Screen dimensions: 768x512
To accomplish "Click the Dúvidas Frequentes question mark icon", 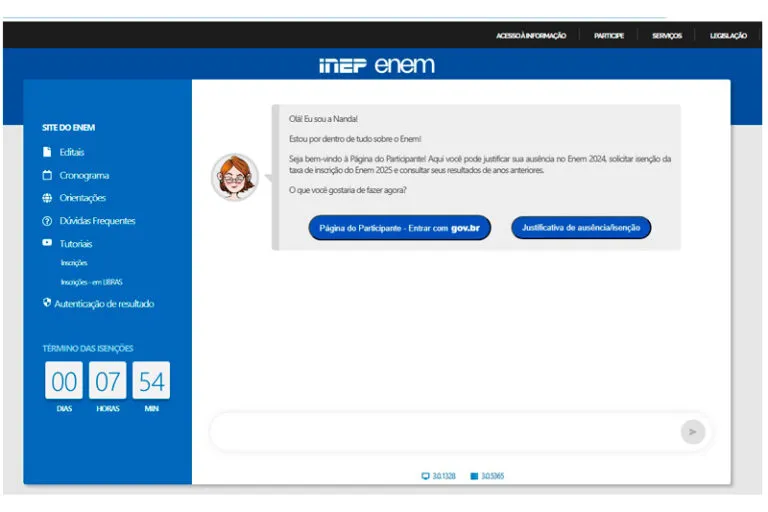I will tap(47, 221).
